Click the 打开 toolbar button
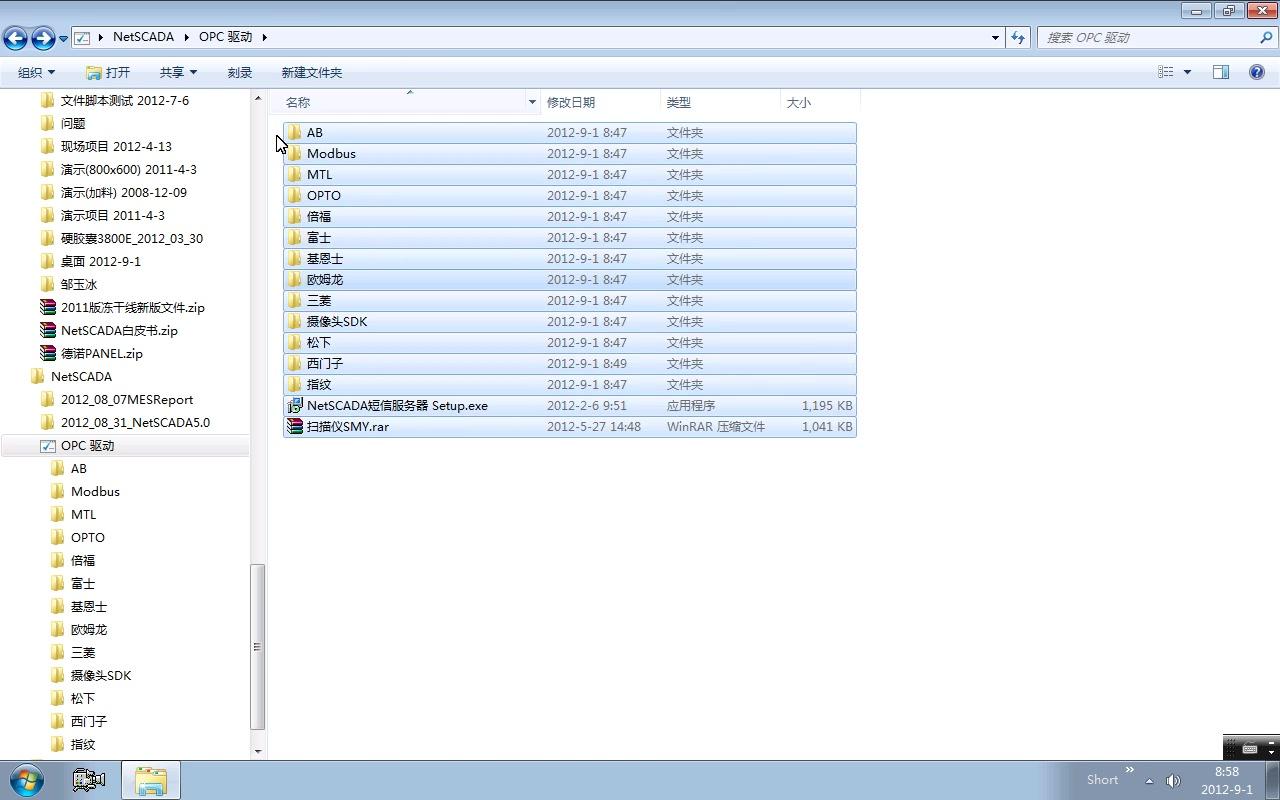 tap(108, 72)
